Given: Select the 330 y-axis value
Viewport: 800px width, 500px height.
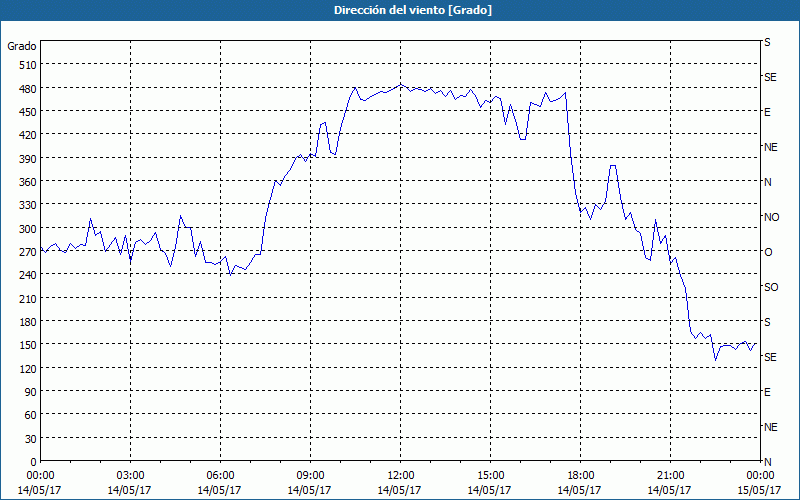Looking at the screenshot, I should click(28, 205).
